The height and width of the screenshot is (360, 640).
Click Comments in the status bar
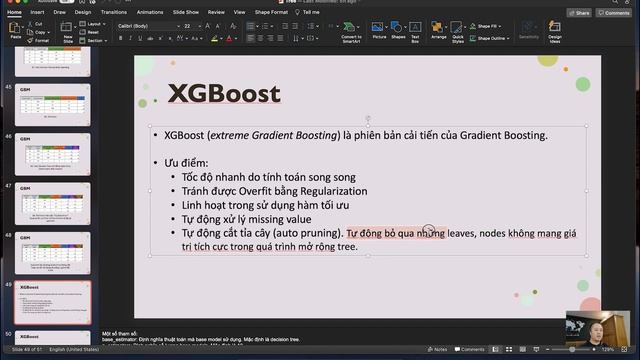click(x=469, y=349)
